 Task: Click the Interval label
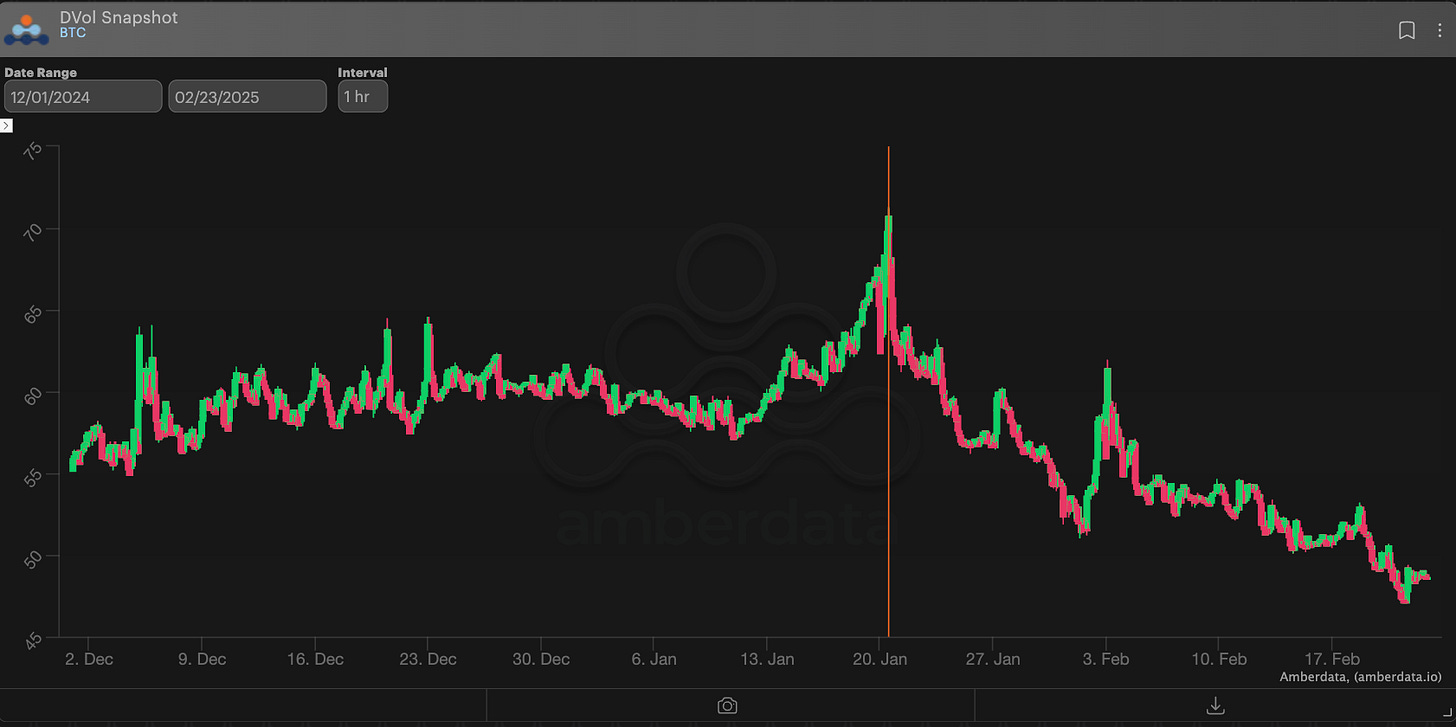(363, 73)
